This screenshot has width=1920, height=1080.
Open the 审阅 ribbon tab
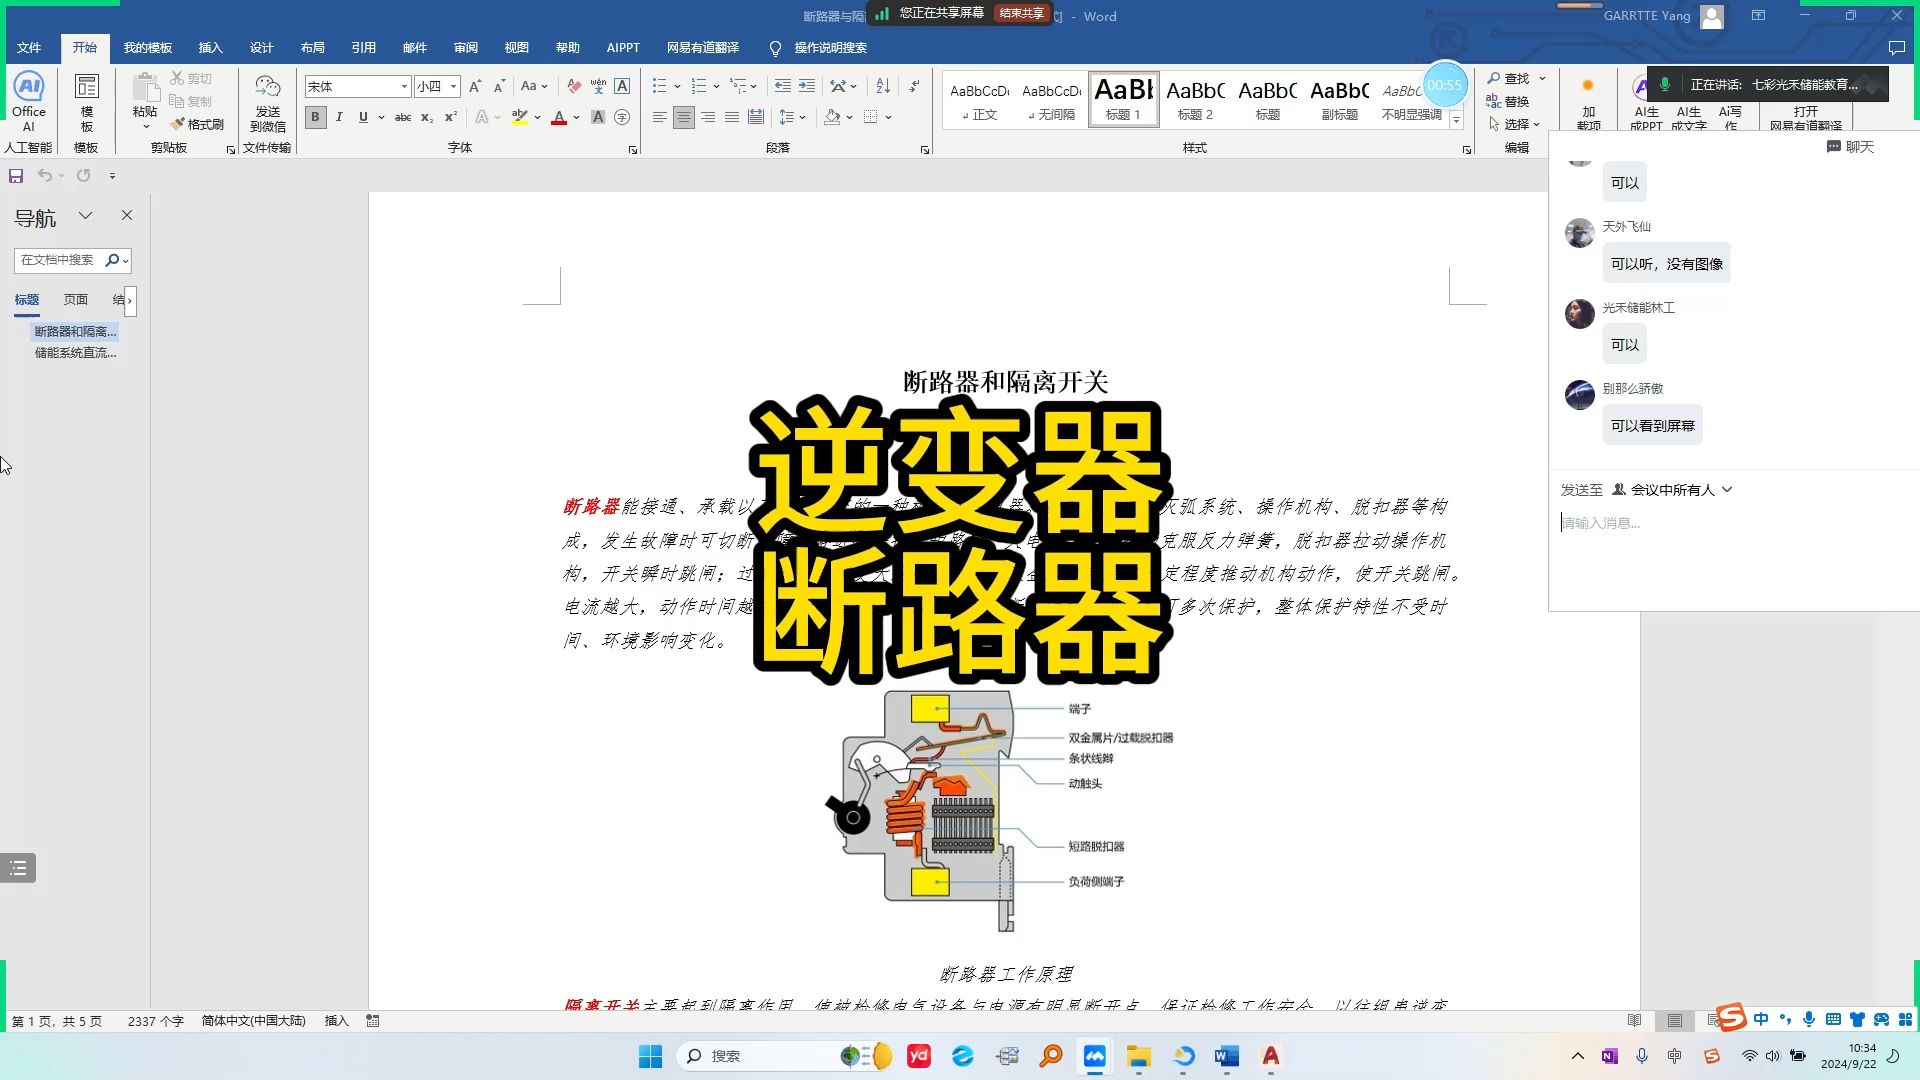[x=466, y=47]
